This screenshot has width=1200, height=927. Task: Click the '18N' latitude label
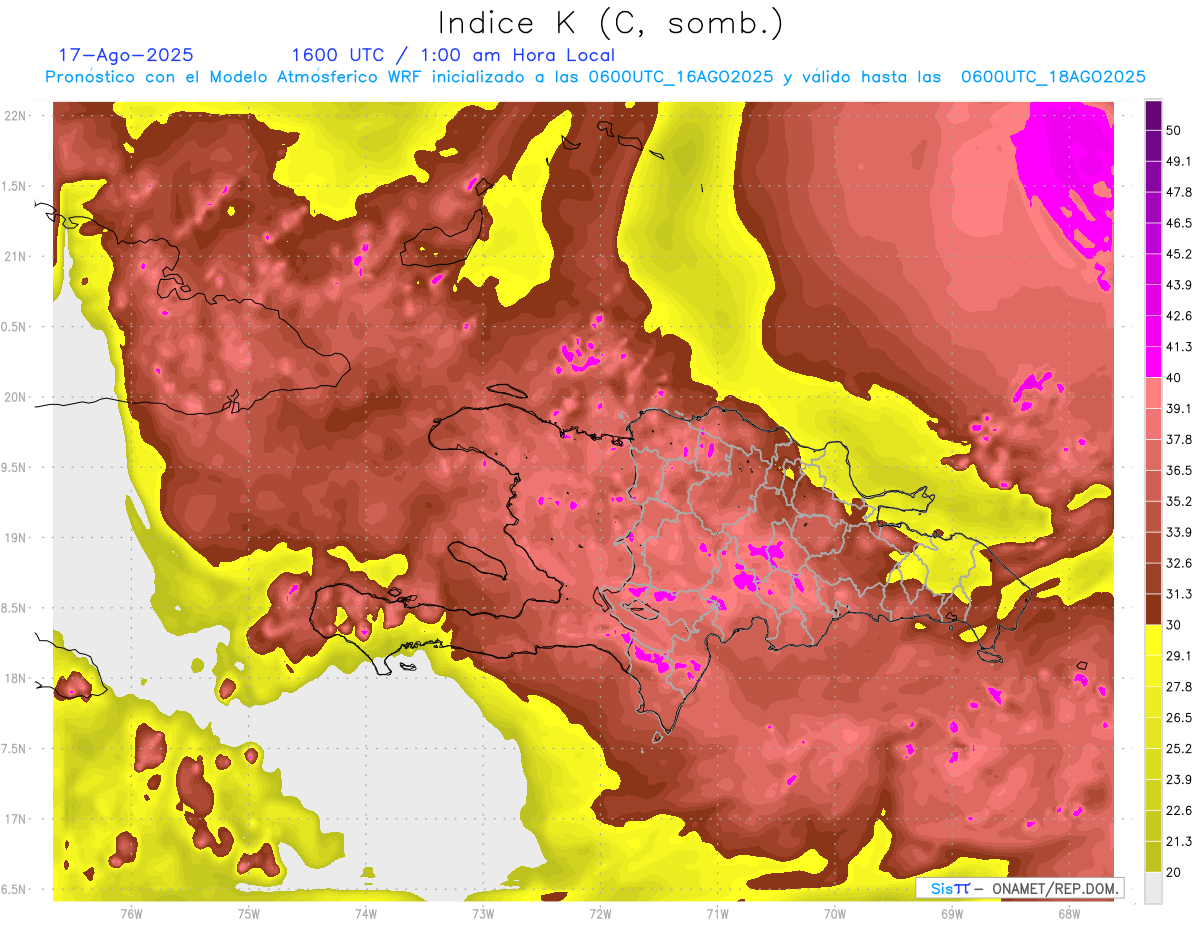click(x=16, y=678)
